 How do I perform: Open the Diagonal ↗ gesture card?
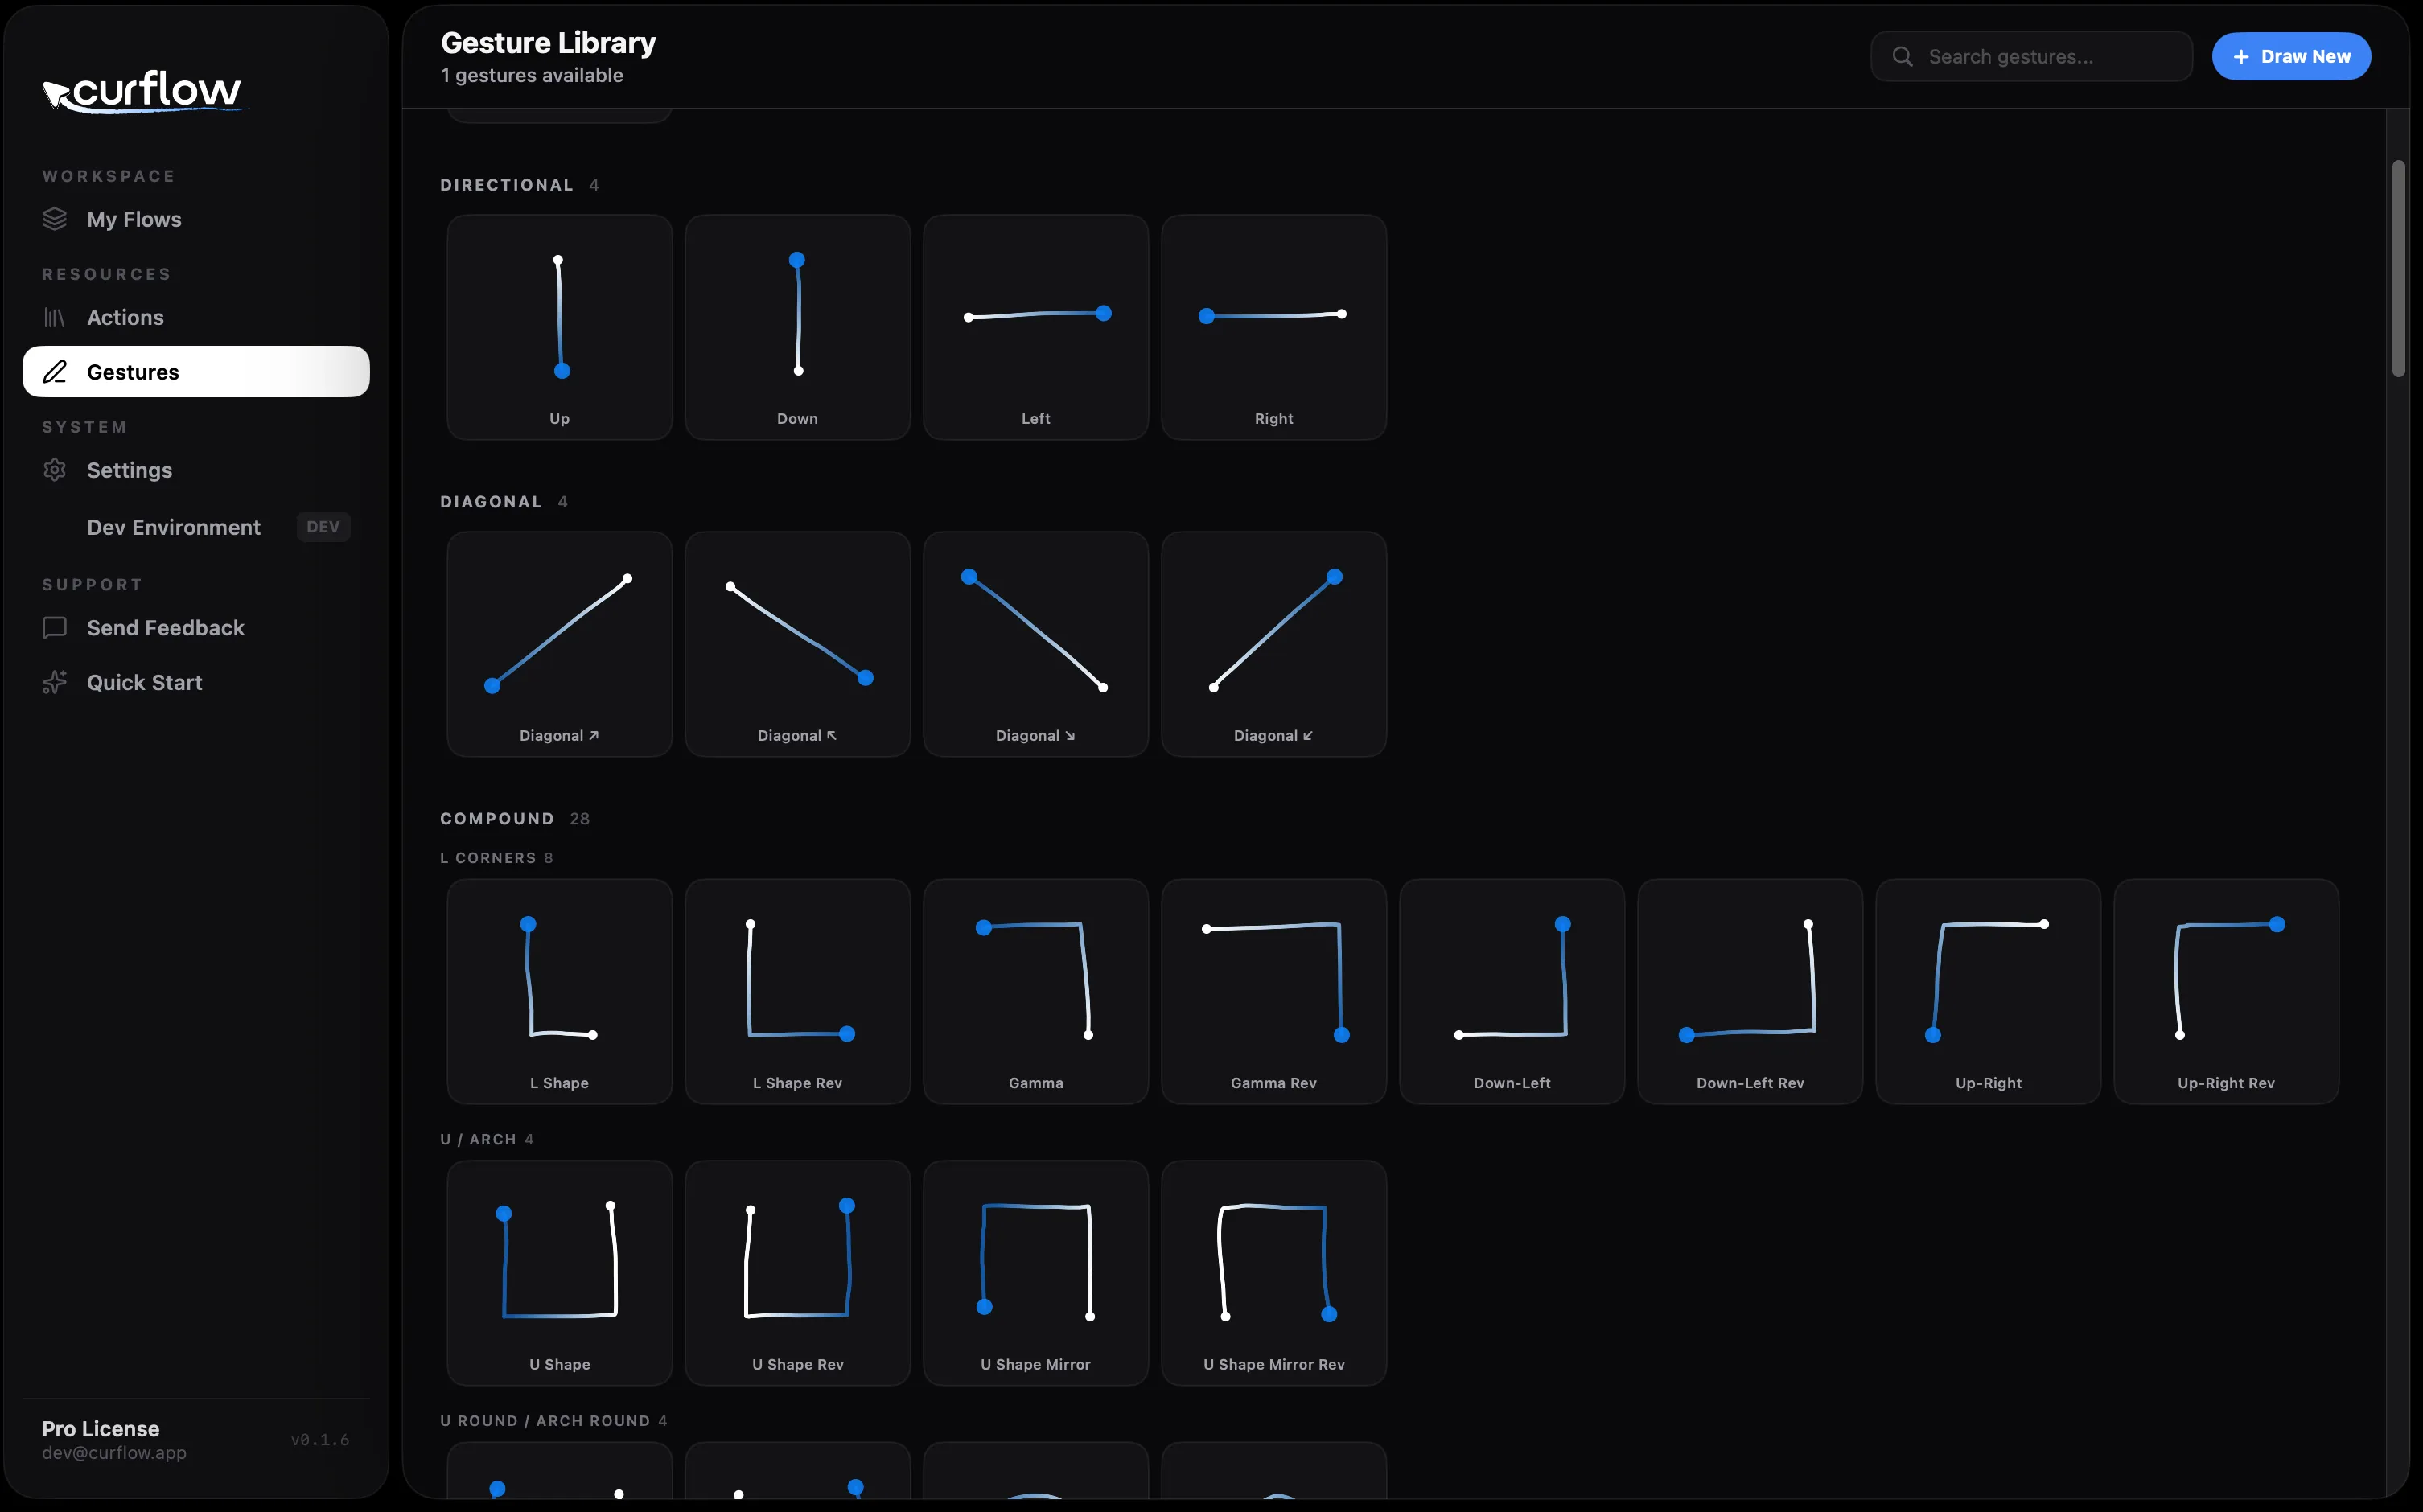point(559,644)
